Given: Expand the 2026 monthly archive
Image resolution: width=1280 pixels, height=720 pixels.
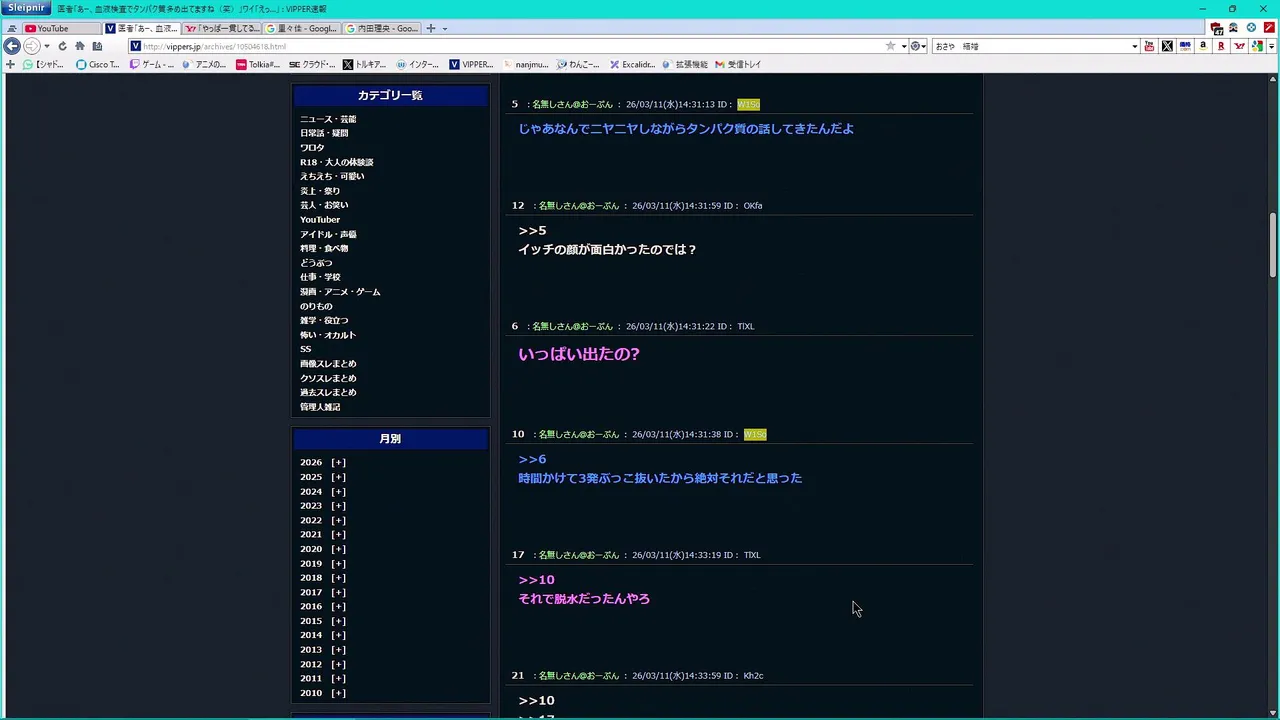Looking at the screenshot, I should point(338,463).
